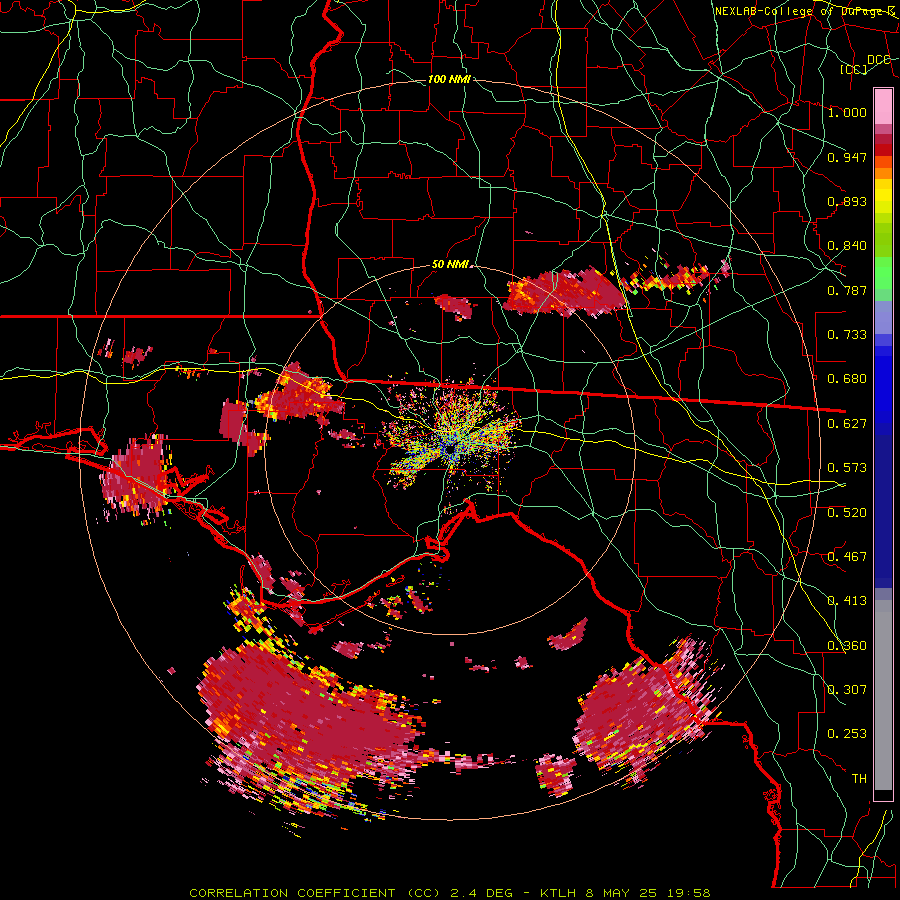Image resolution: width=900 pixels, height=900 pixels.
Task: Select the 0.893 scale value
Action: pyautogui.click(x=847, y=201)
